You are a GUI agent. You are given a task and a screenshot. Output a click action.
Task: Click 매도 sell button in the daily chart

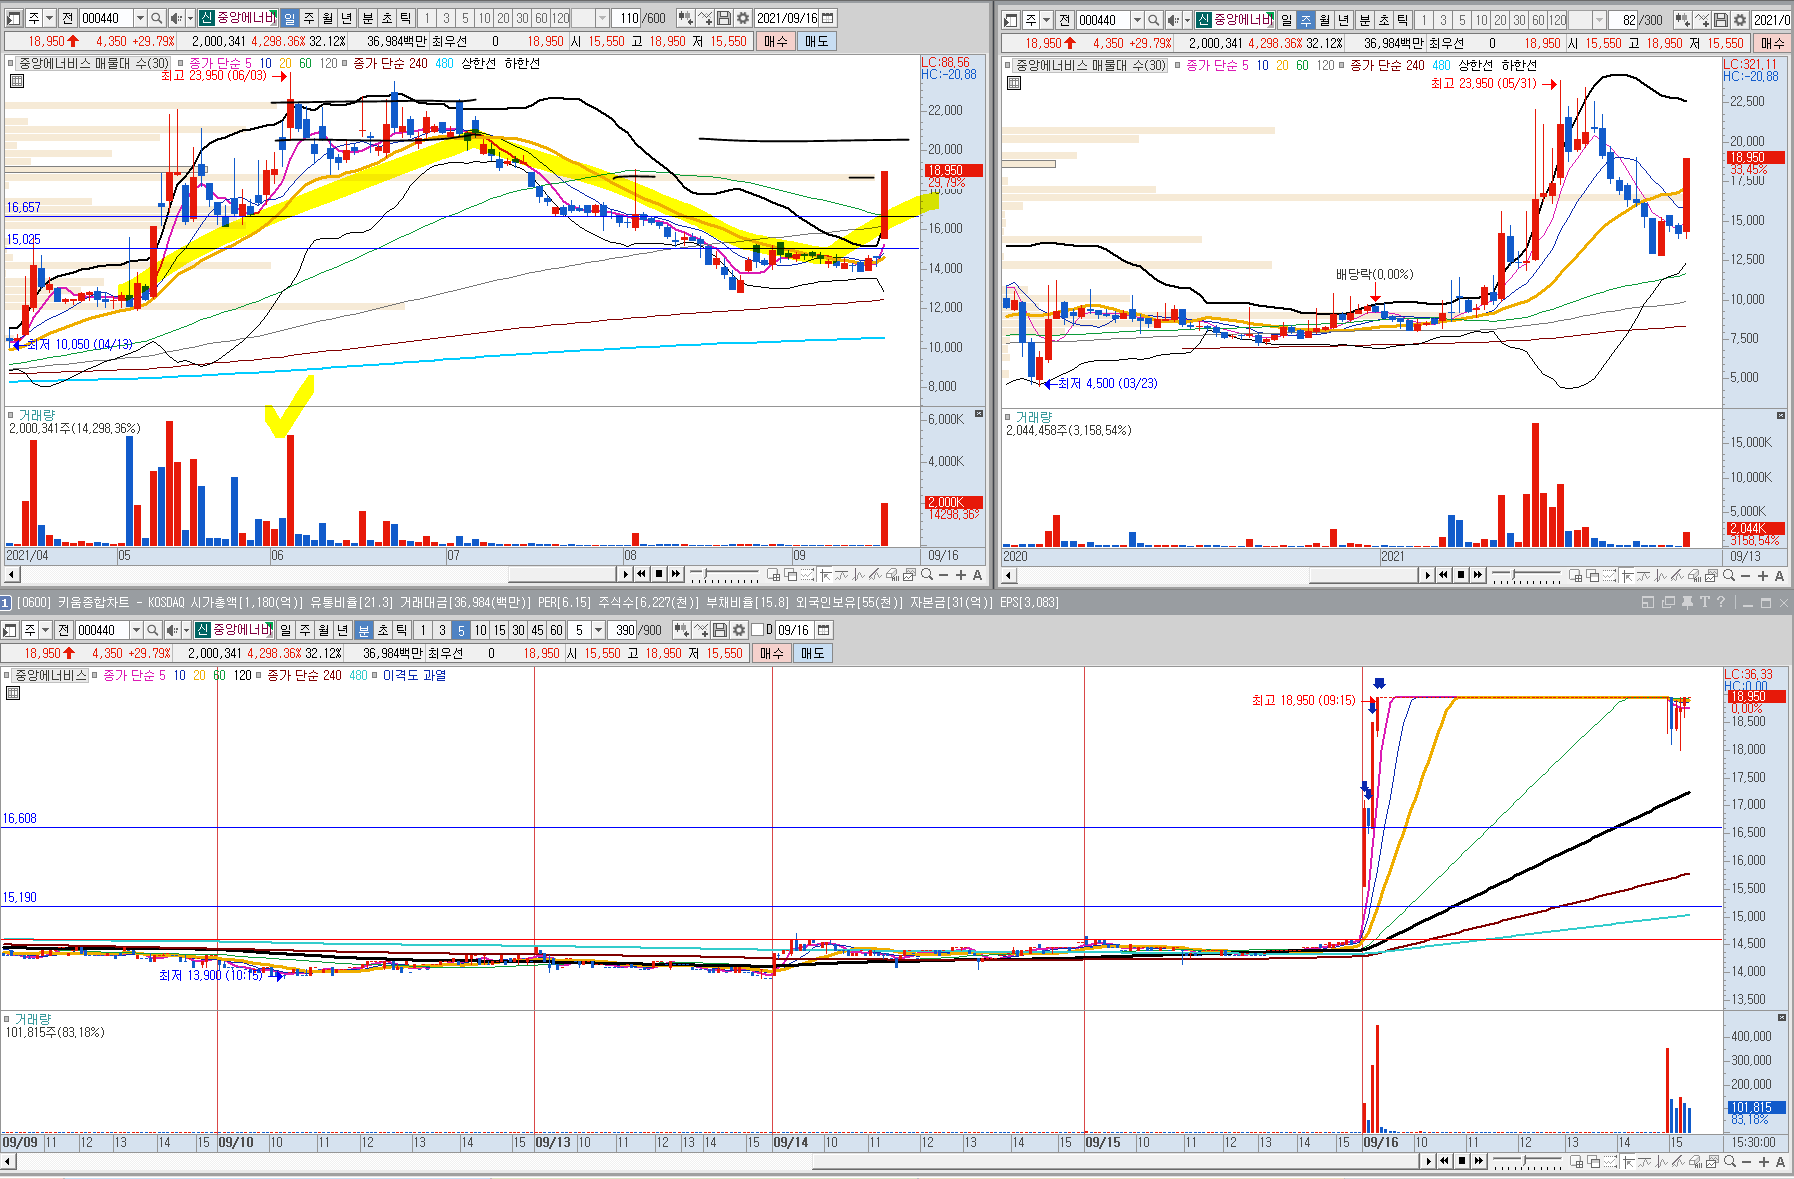tap(816, 41)
